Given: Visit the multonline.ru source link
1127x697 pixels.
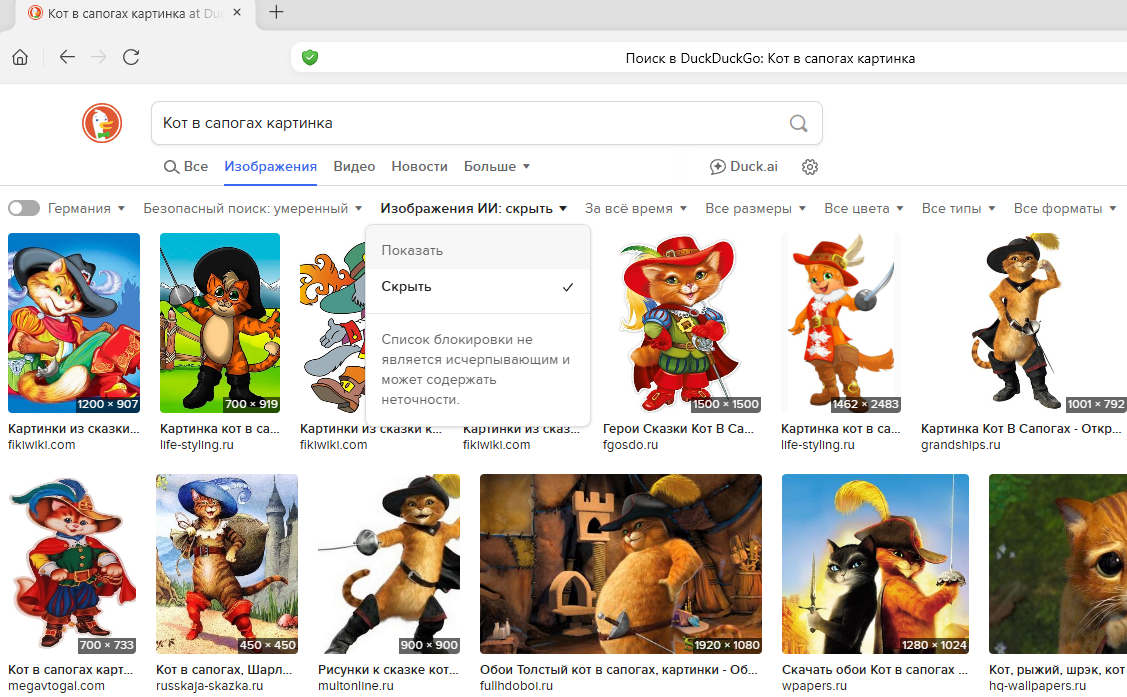Looking at the screenshot, I should 356,686.
